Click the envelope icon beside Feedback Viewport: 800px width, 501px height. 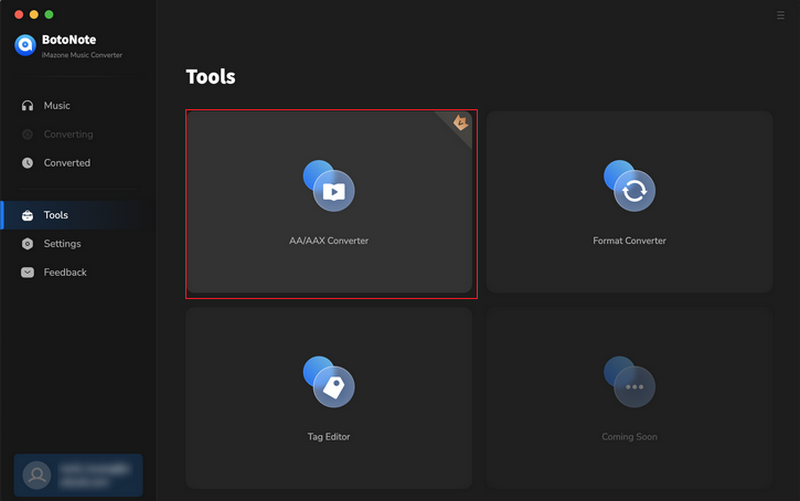[x=27, y=272]
